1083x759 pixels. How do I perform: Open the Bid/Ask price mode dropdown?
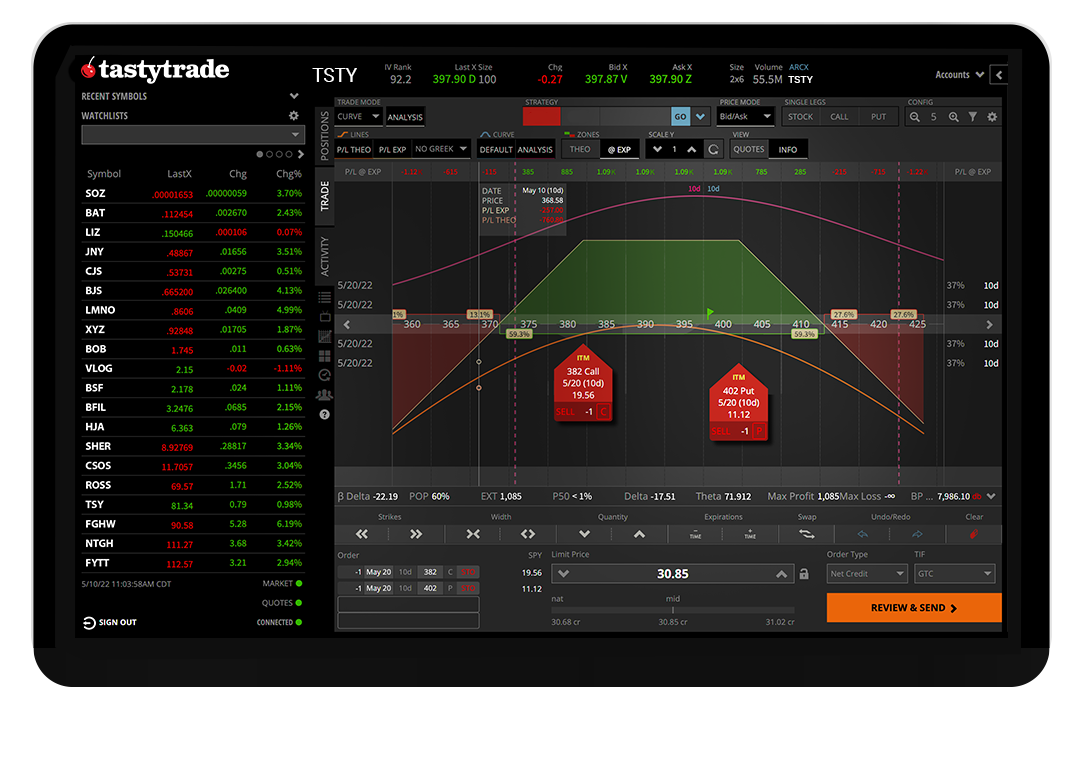(745, 115)
